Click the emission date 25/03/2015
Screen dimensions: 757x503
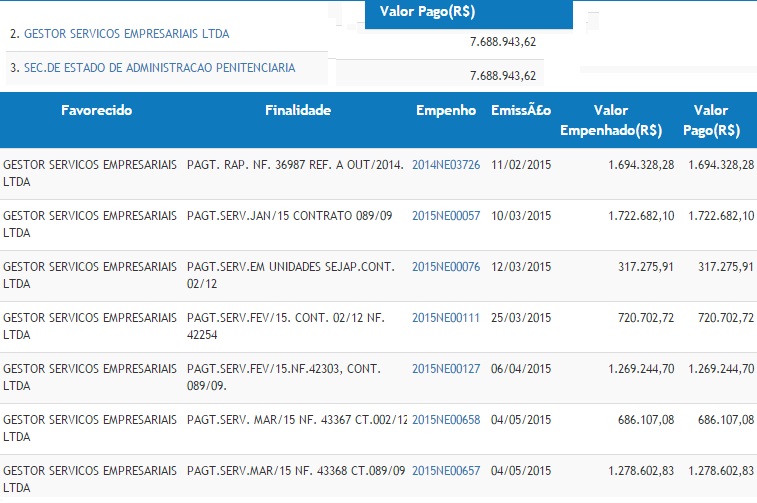point(521,318)
